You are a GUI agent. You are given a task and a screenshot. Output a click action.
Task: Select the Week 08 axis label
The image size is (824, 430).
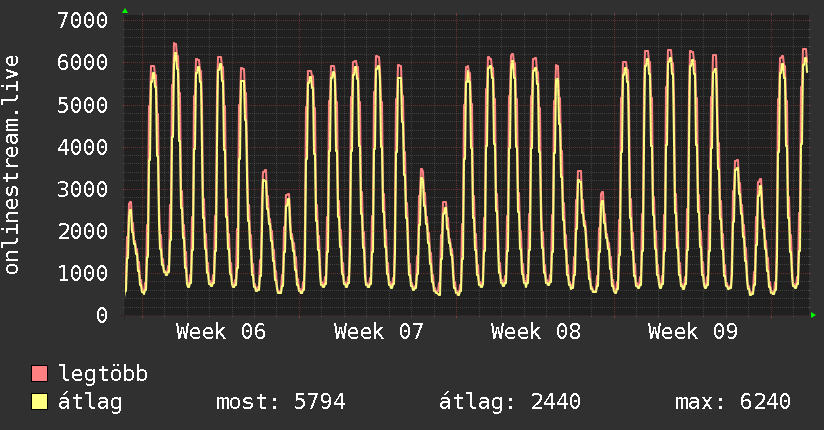pos(536,332)
